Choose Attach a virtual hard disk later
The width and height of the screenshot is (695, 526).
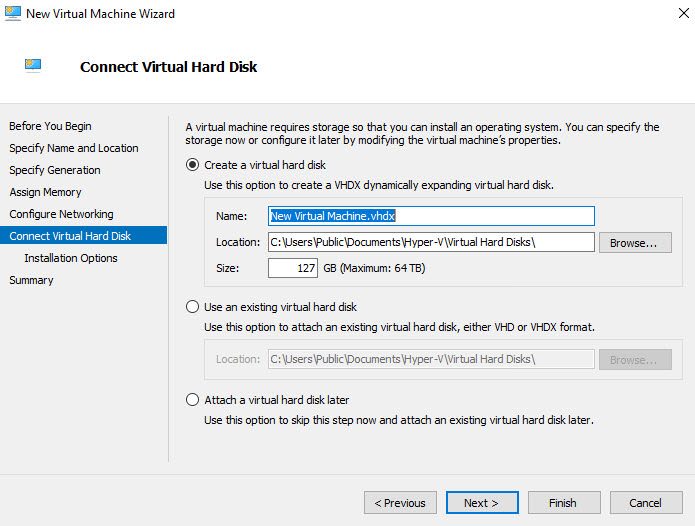[x=192, y=400]
